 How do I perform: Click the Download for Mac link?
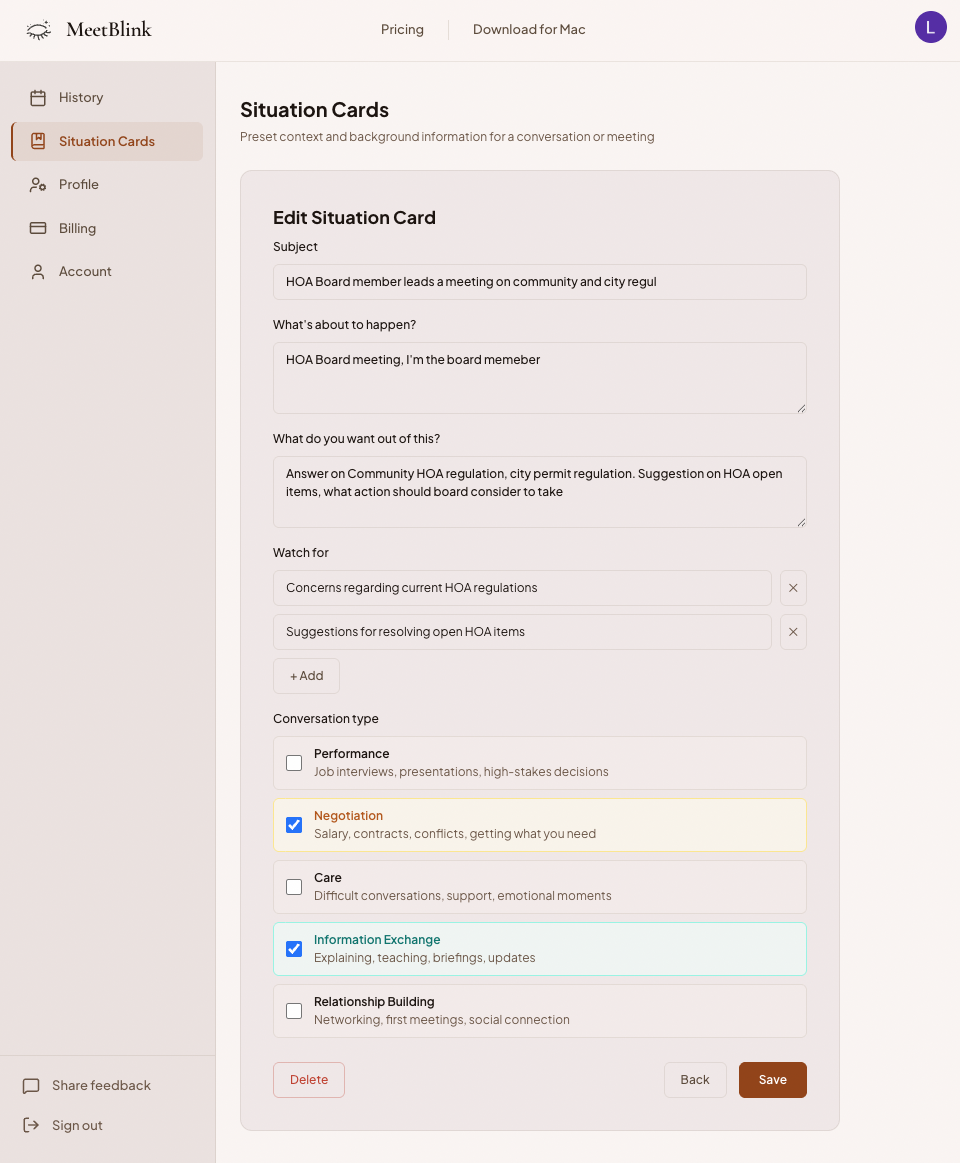[529, 30]
